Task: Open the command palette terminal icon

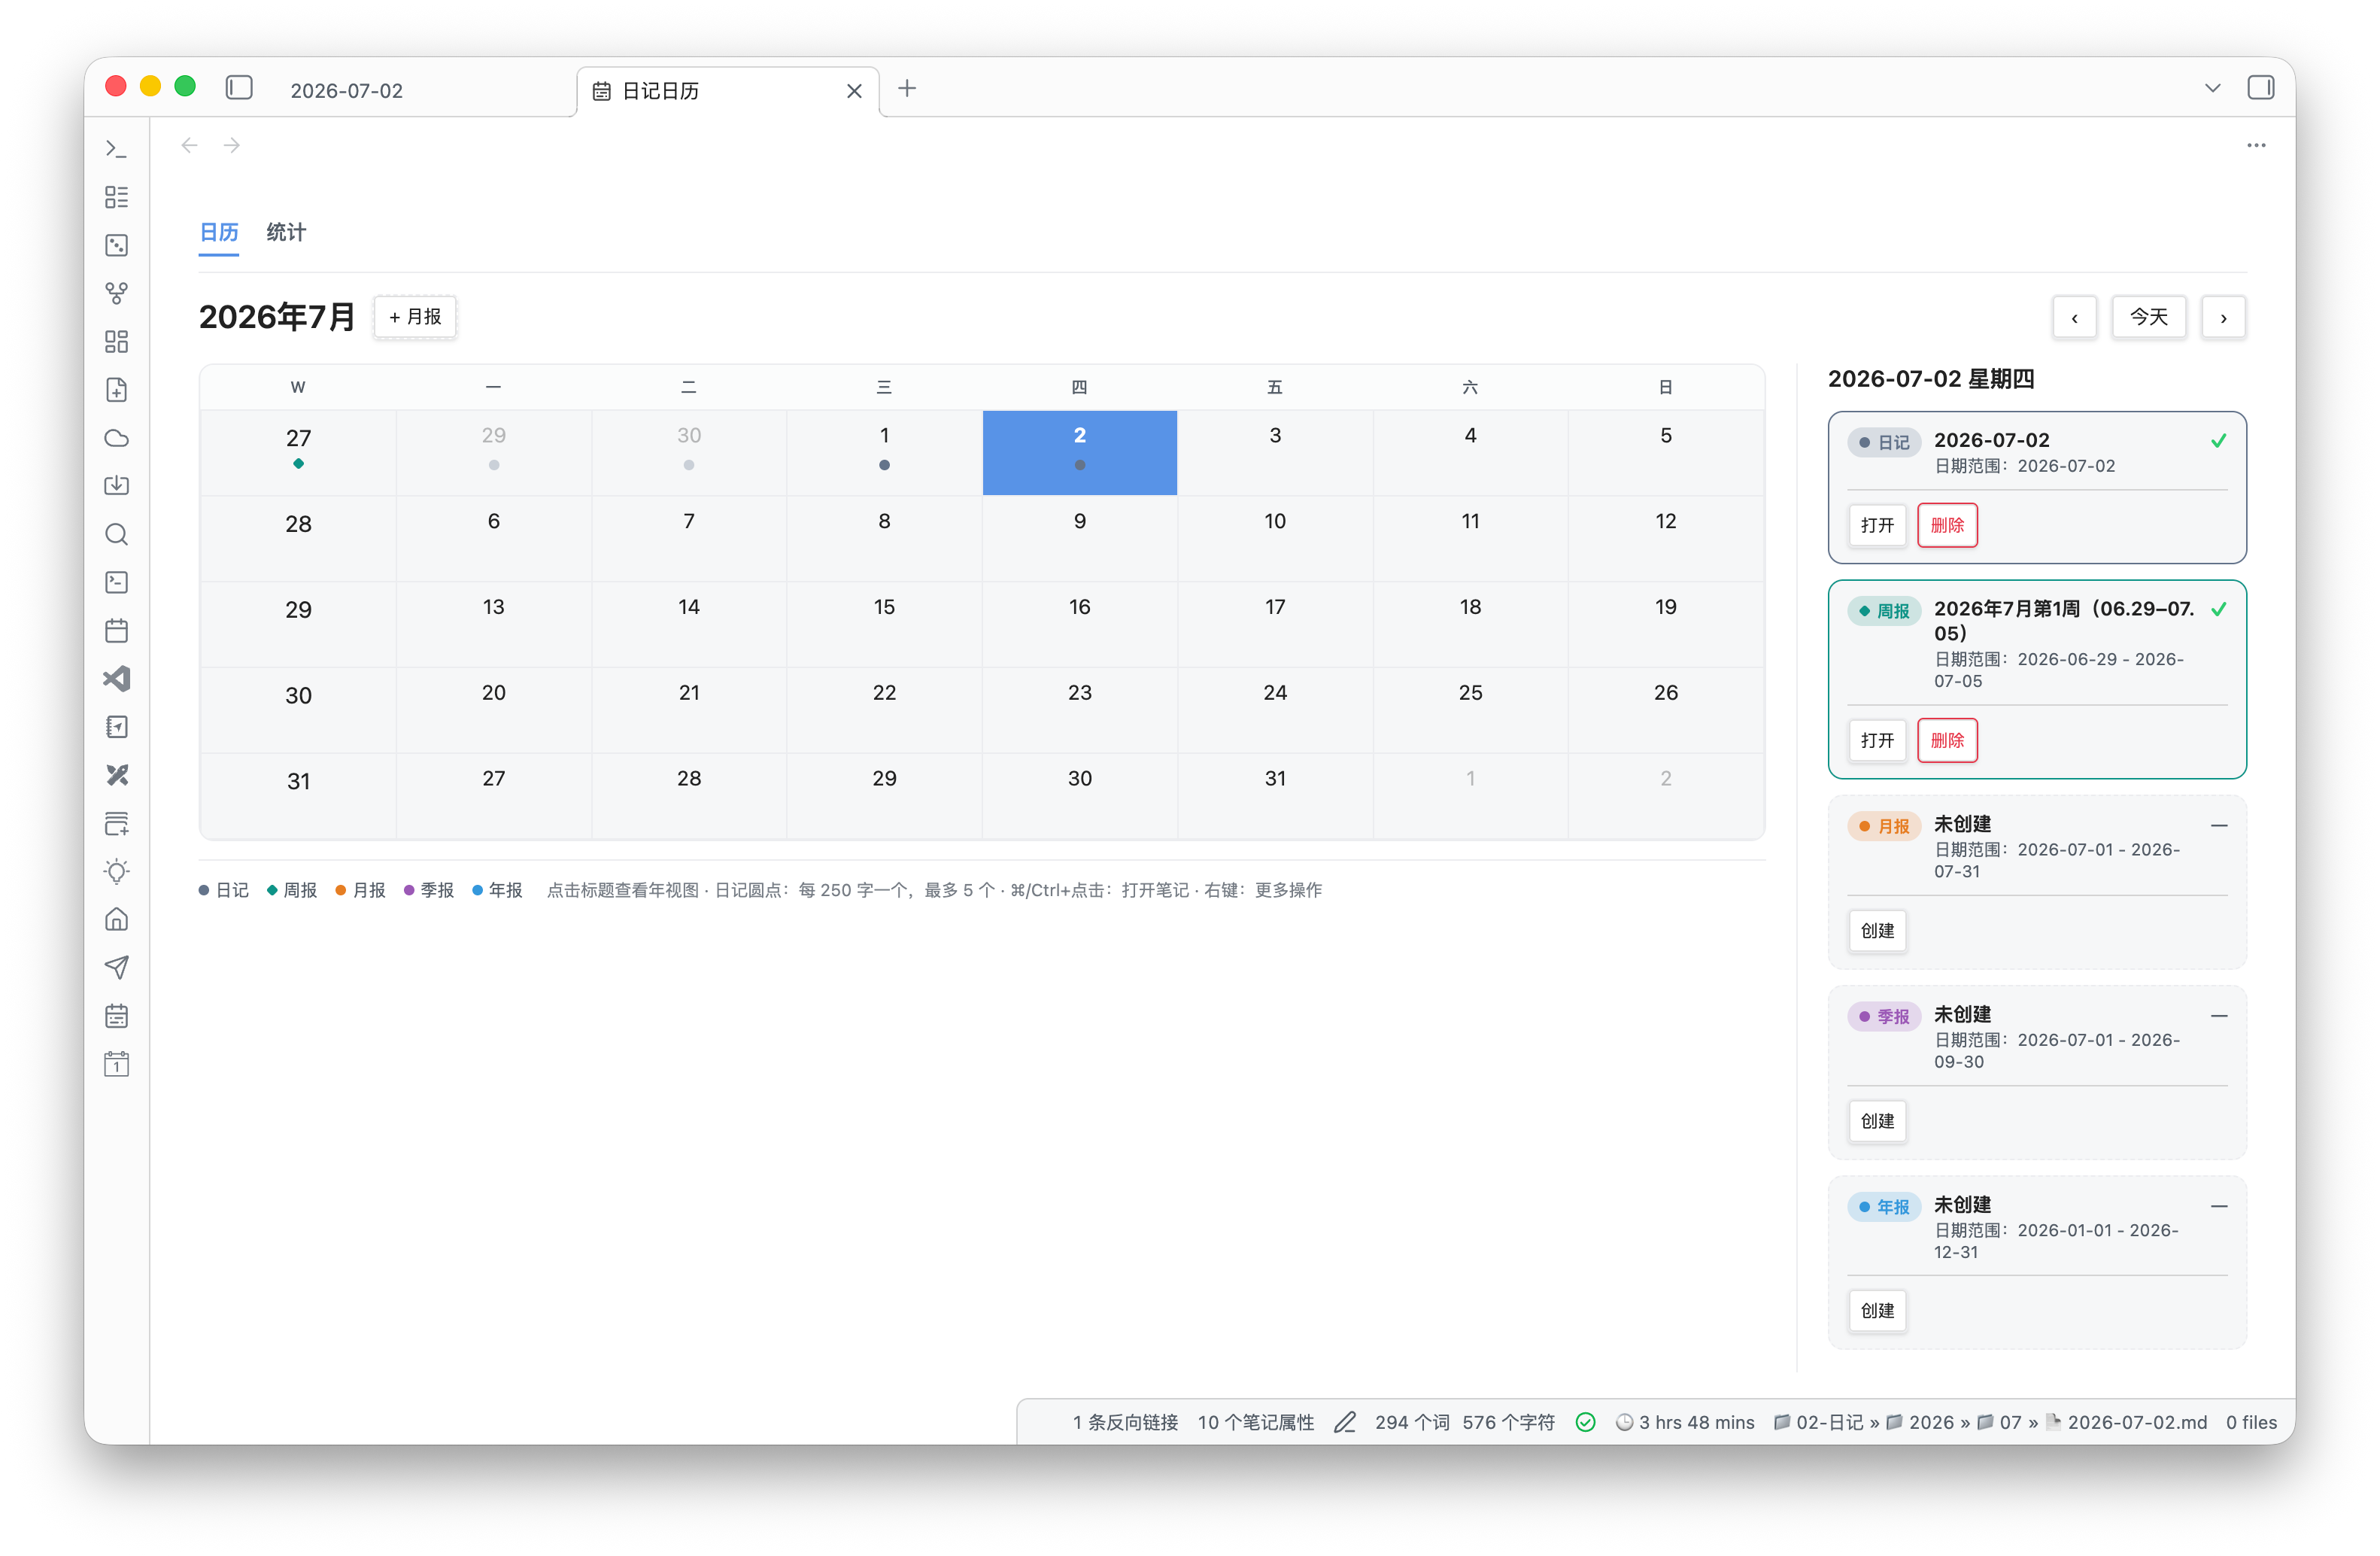Action: (x=116, y=149)
